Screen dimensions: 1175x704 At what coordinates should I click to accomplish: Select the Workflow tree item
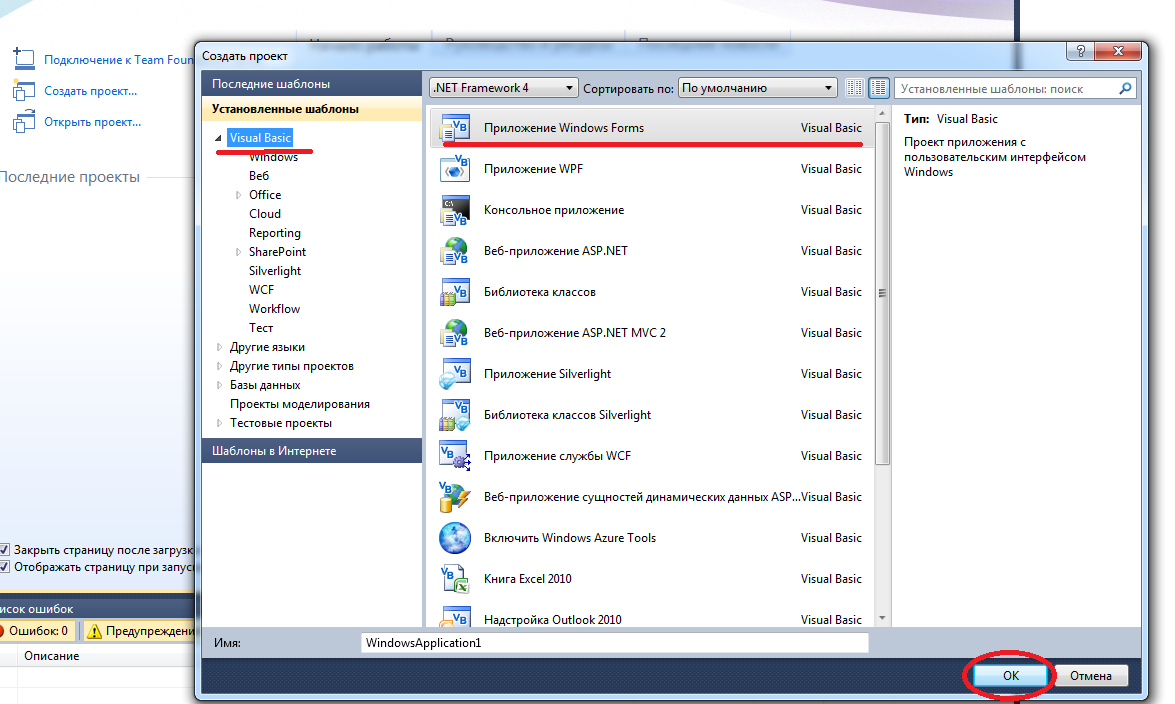click(x=274, y=309)
